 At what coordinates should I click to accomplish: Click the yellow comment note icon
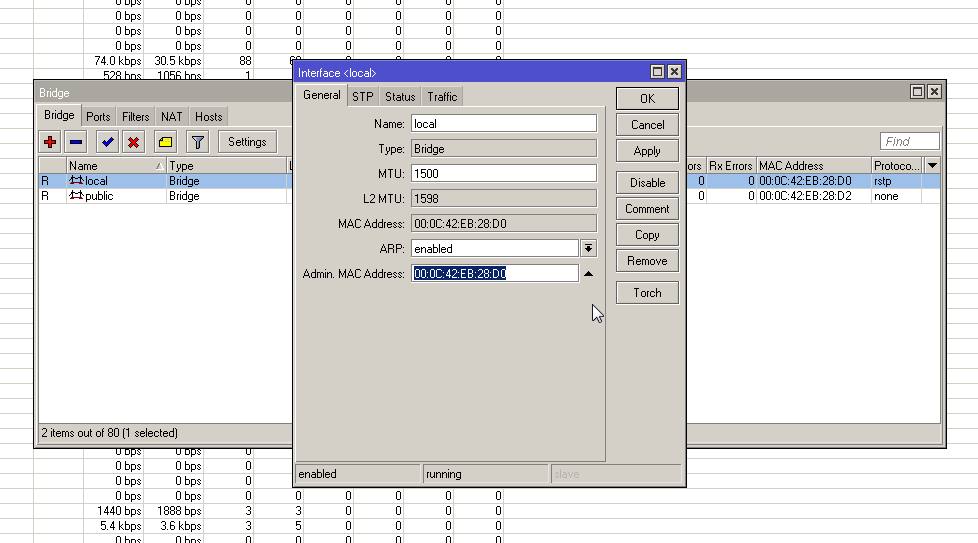pyautogui.click(x=165, y=142)
